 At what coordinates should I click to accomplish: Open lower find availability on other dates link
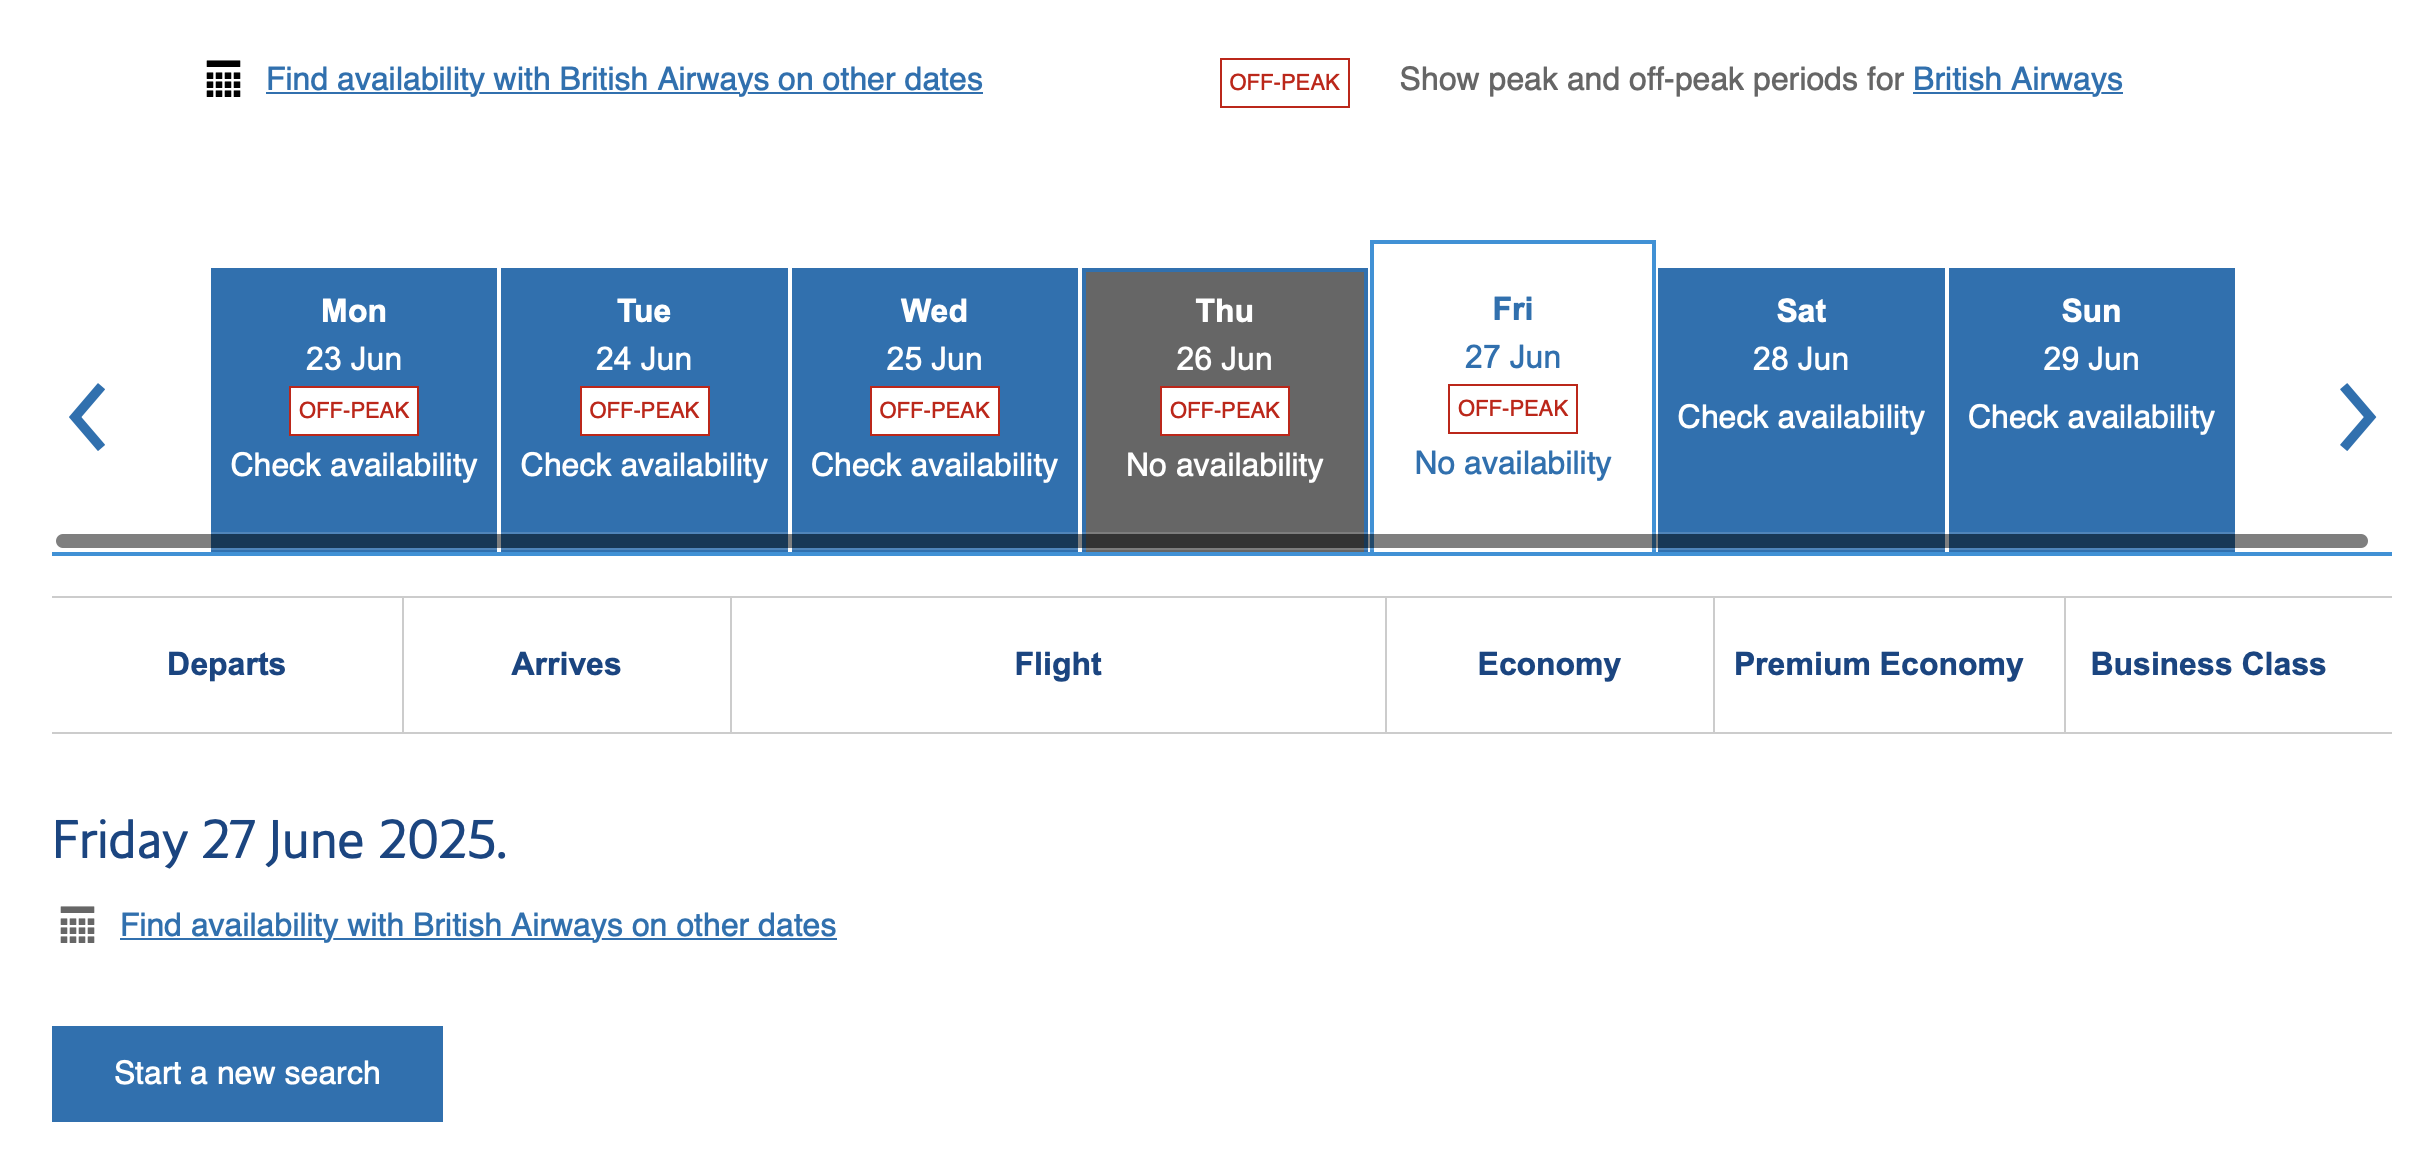478,925
